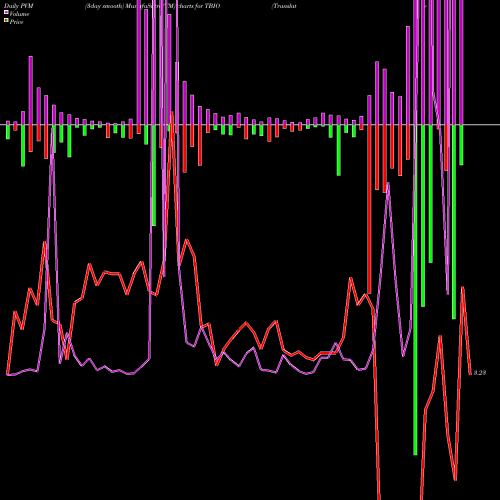
Task: Click the Price legend color swatch
Action: [x=6, y=21]
